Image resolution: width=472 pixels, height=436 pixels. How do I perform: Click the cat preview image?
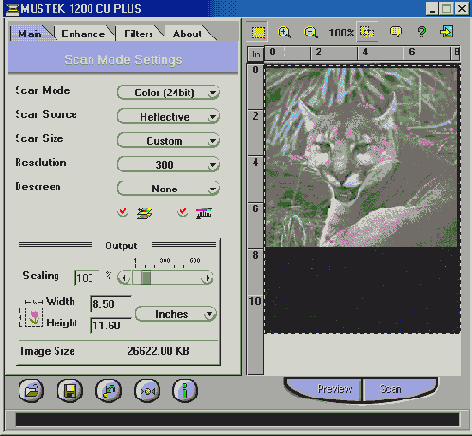pos(361,157)
